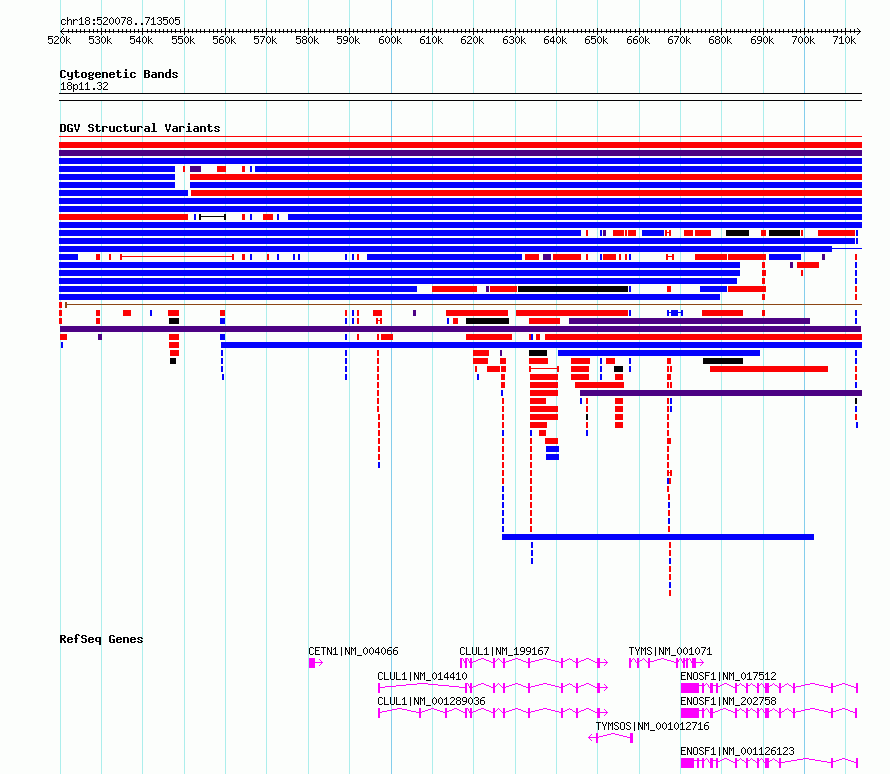890x774 pixels.
Task: Select the RefSeq Genes track title
Action: click(101, 639)
